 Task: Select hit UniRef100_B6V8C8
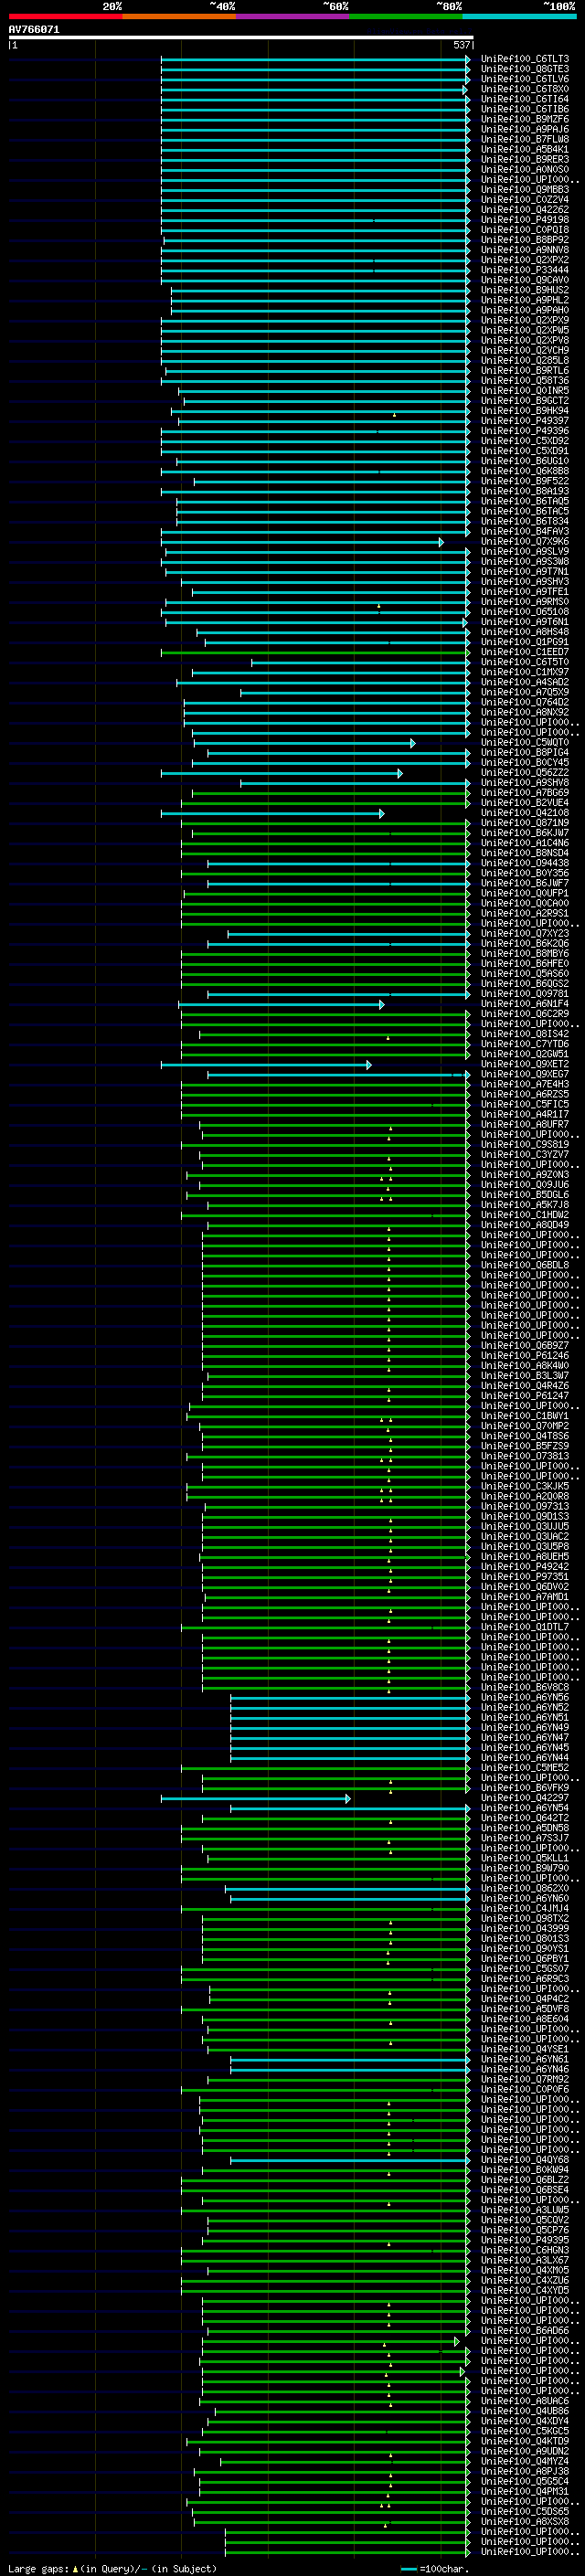[x=525, y=1688]
